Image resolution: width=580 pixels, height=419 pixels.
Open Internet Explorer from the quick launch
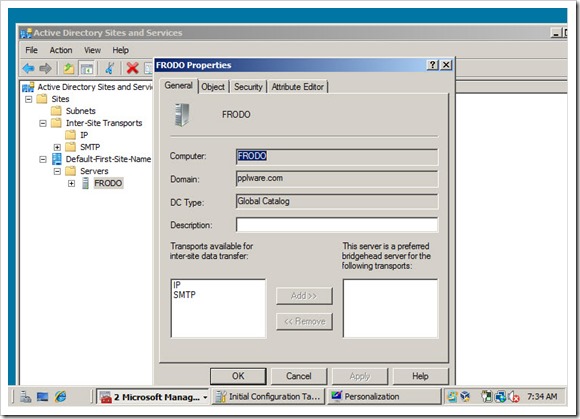60,397
